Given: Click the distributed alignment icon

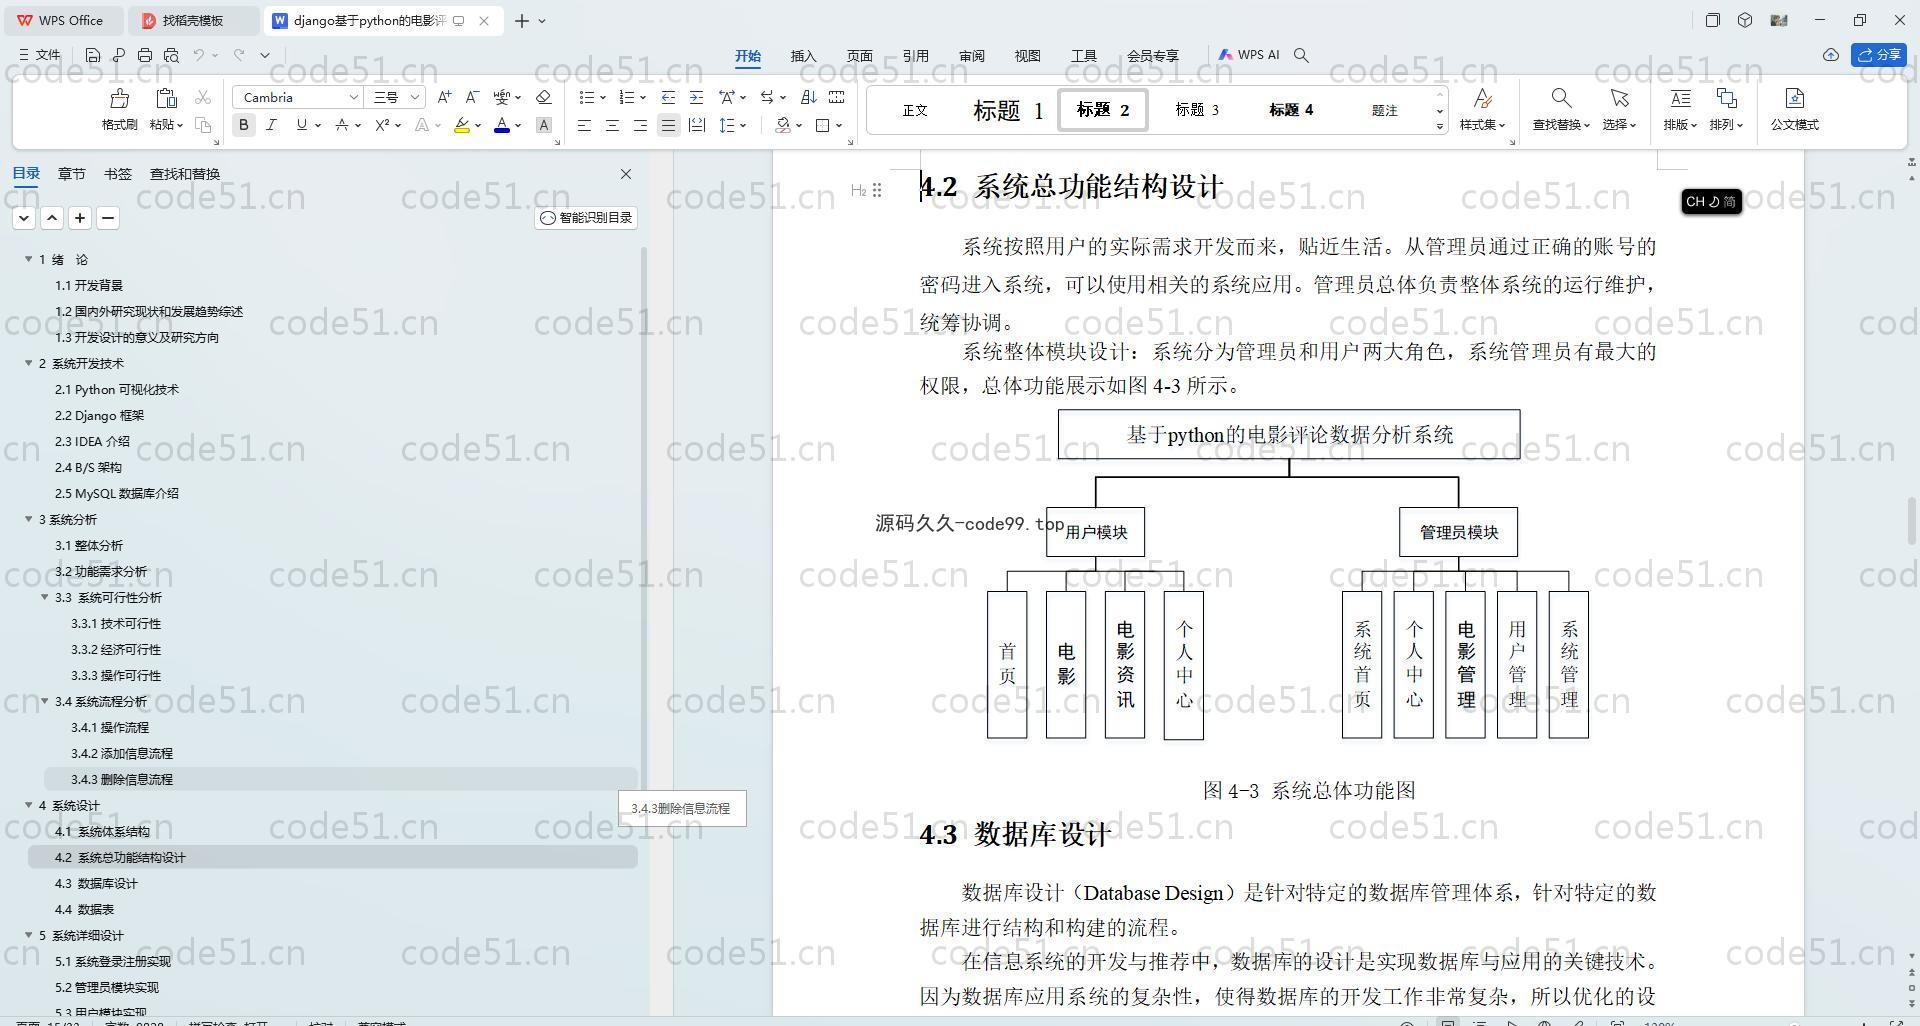Looking at the screenshot, I should tap(696, 125).
